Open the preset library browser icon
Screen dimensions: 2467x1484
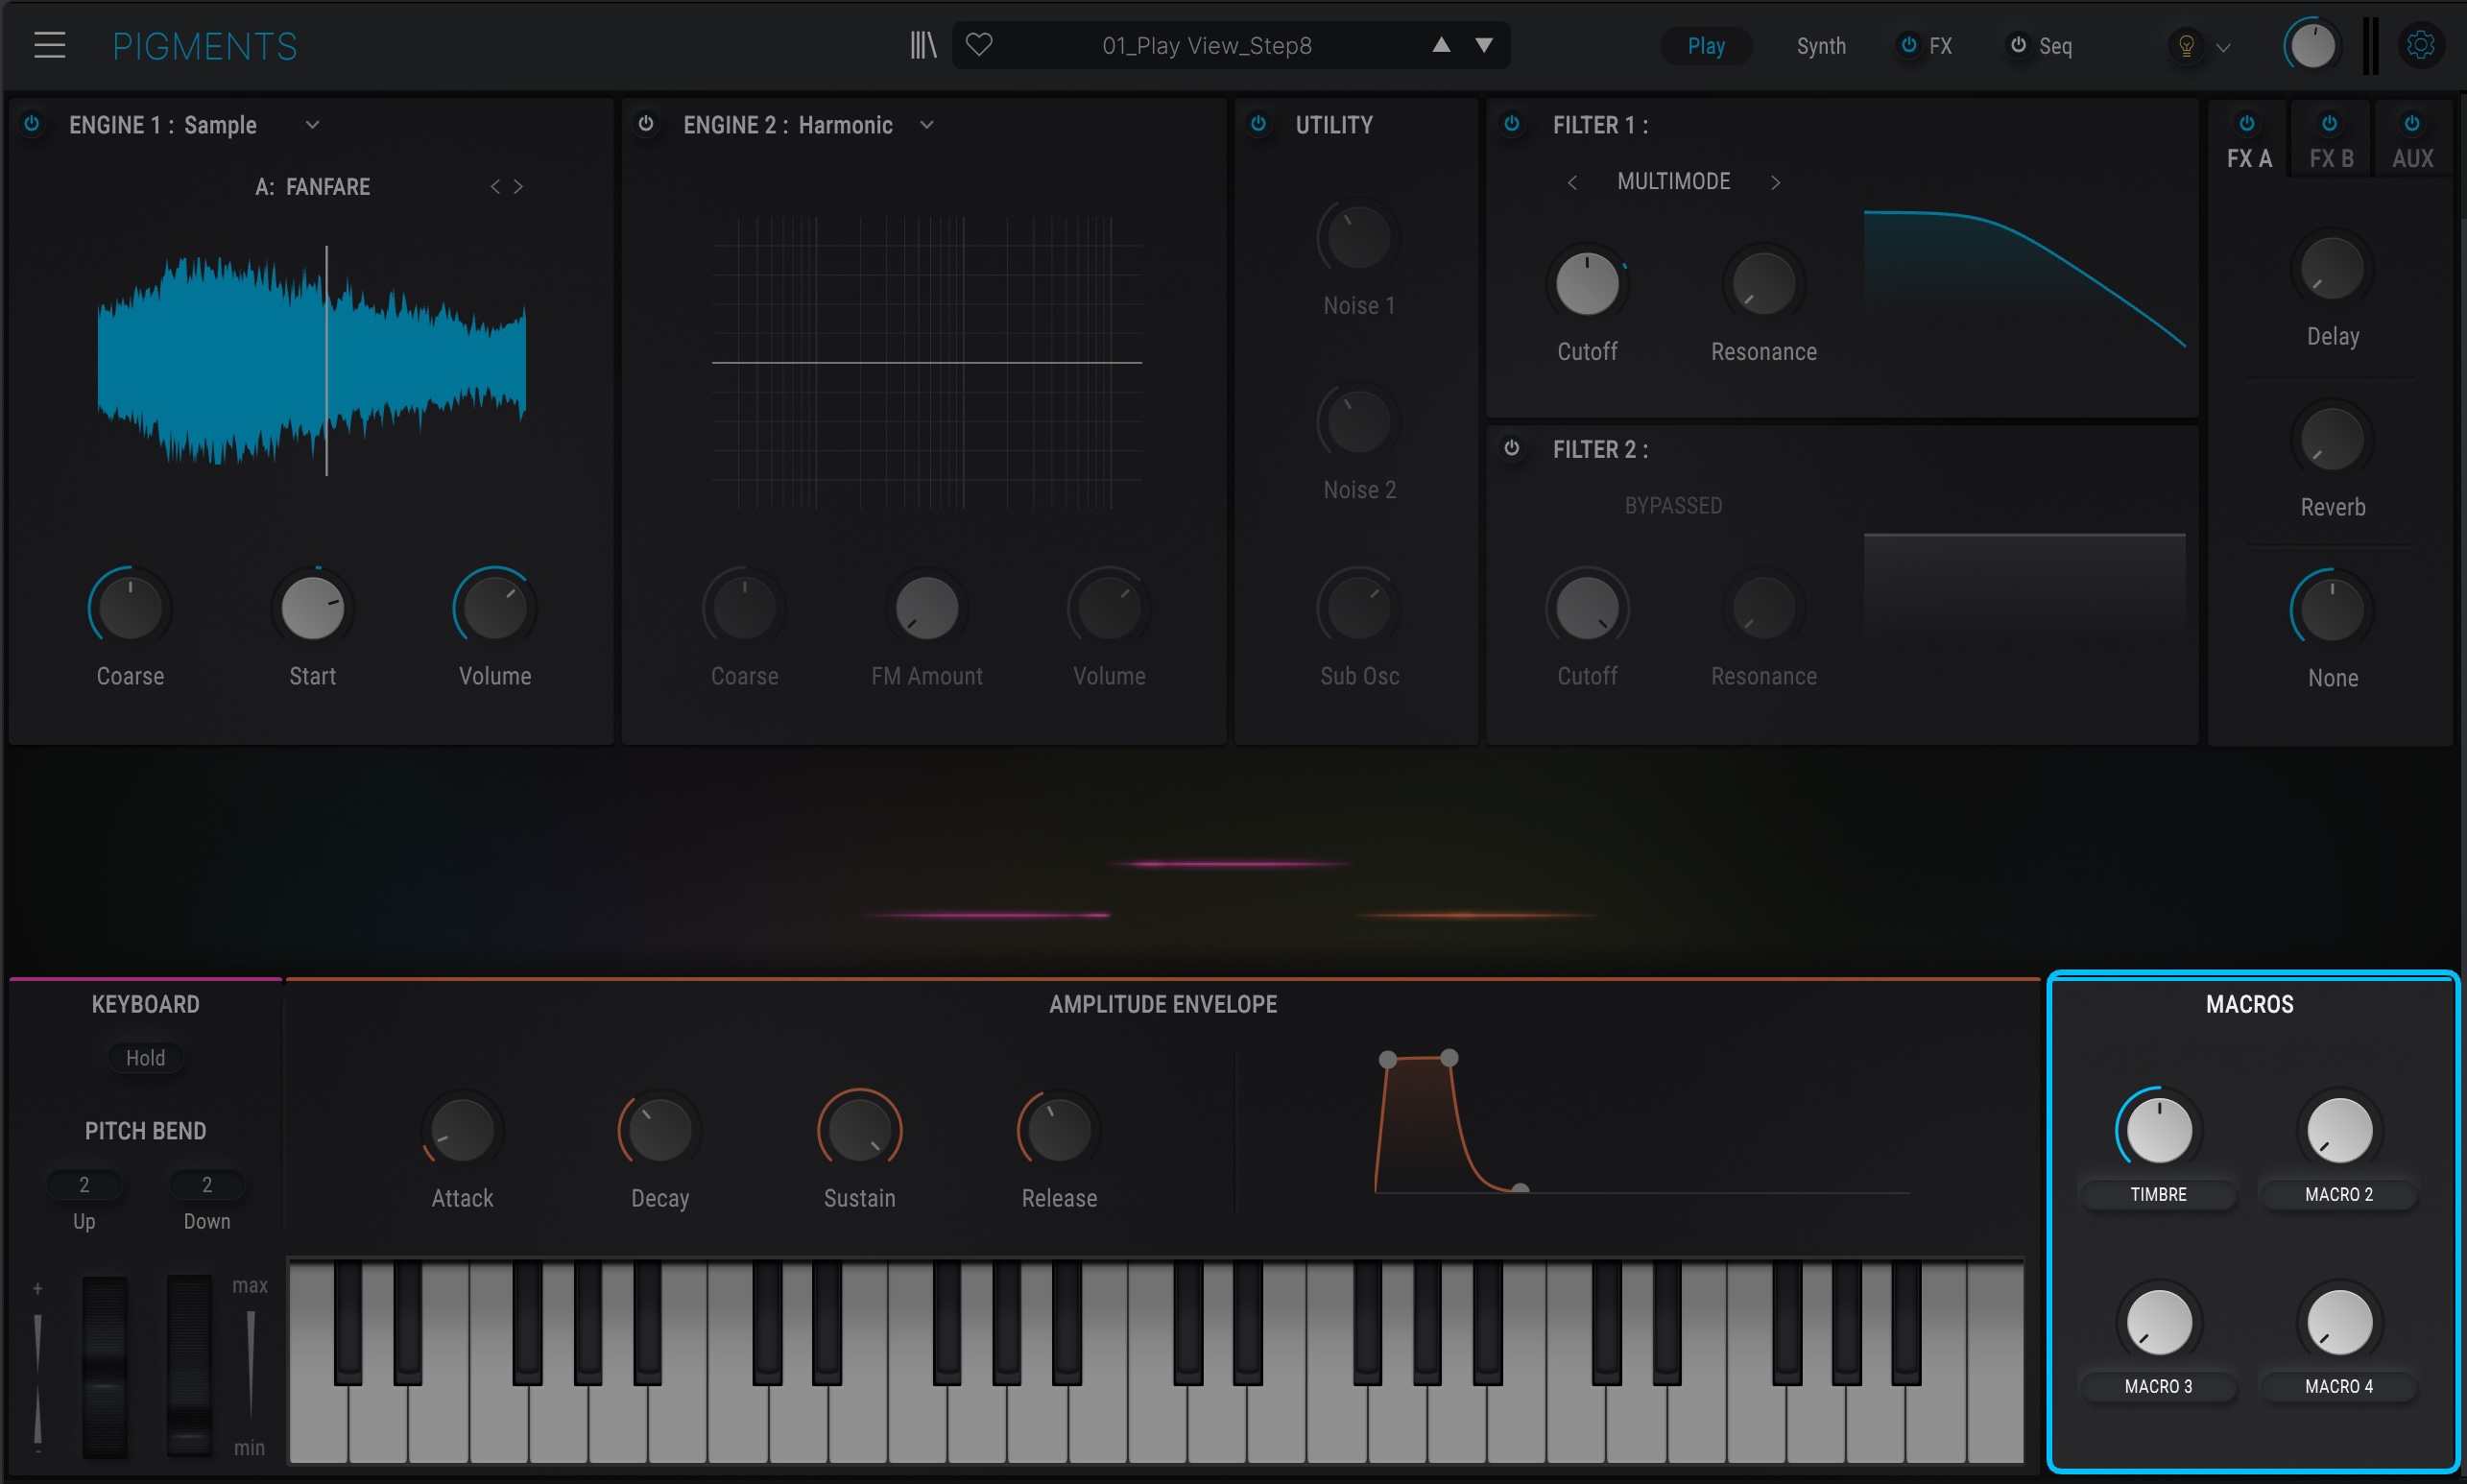coord(923,45)
